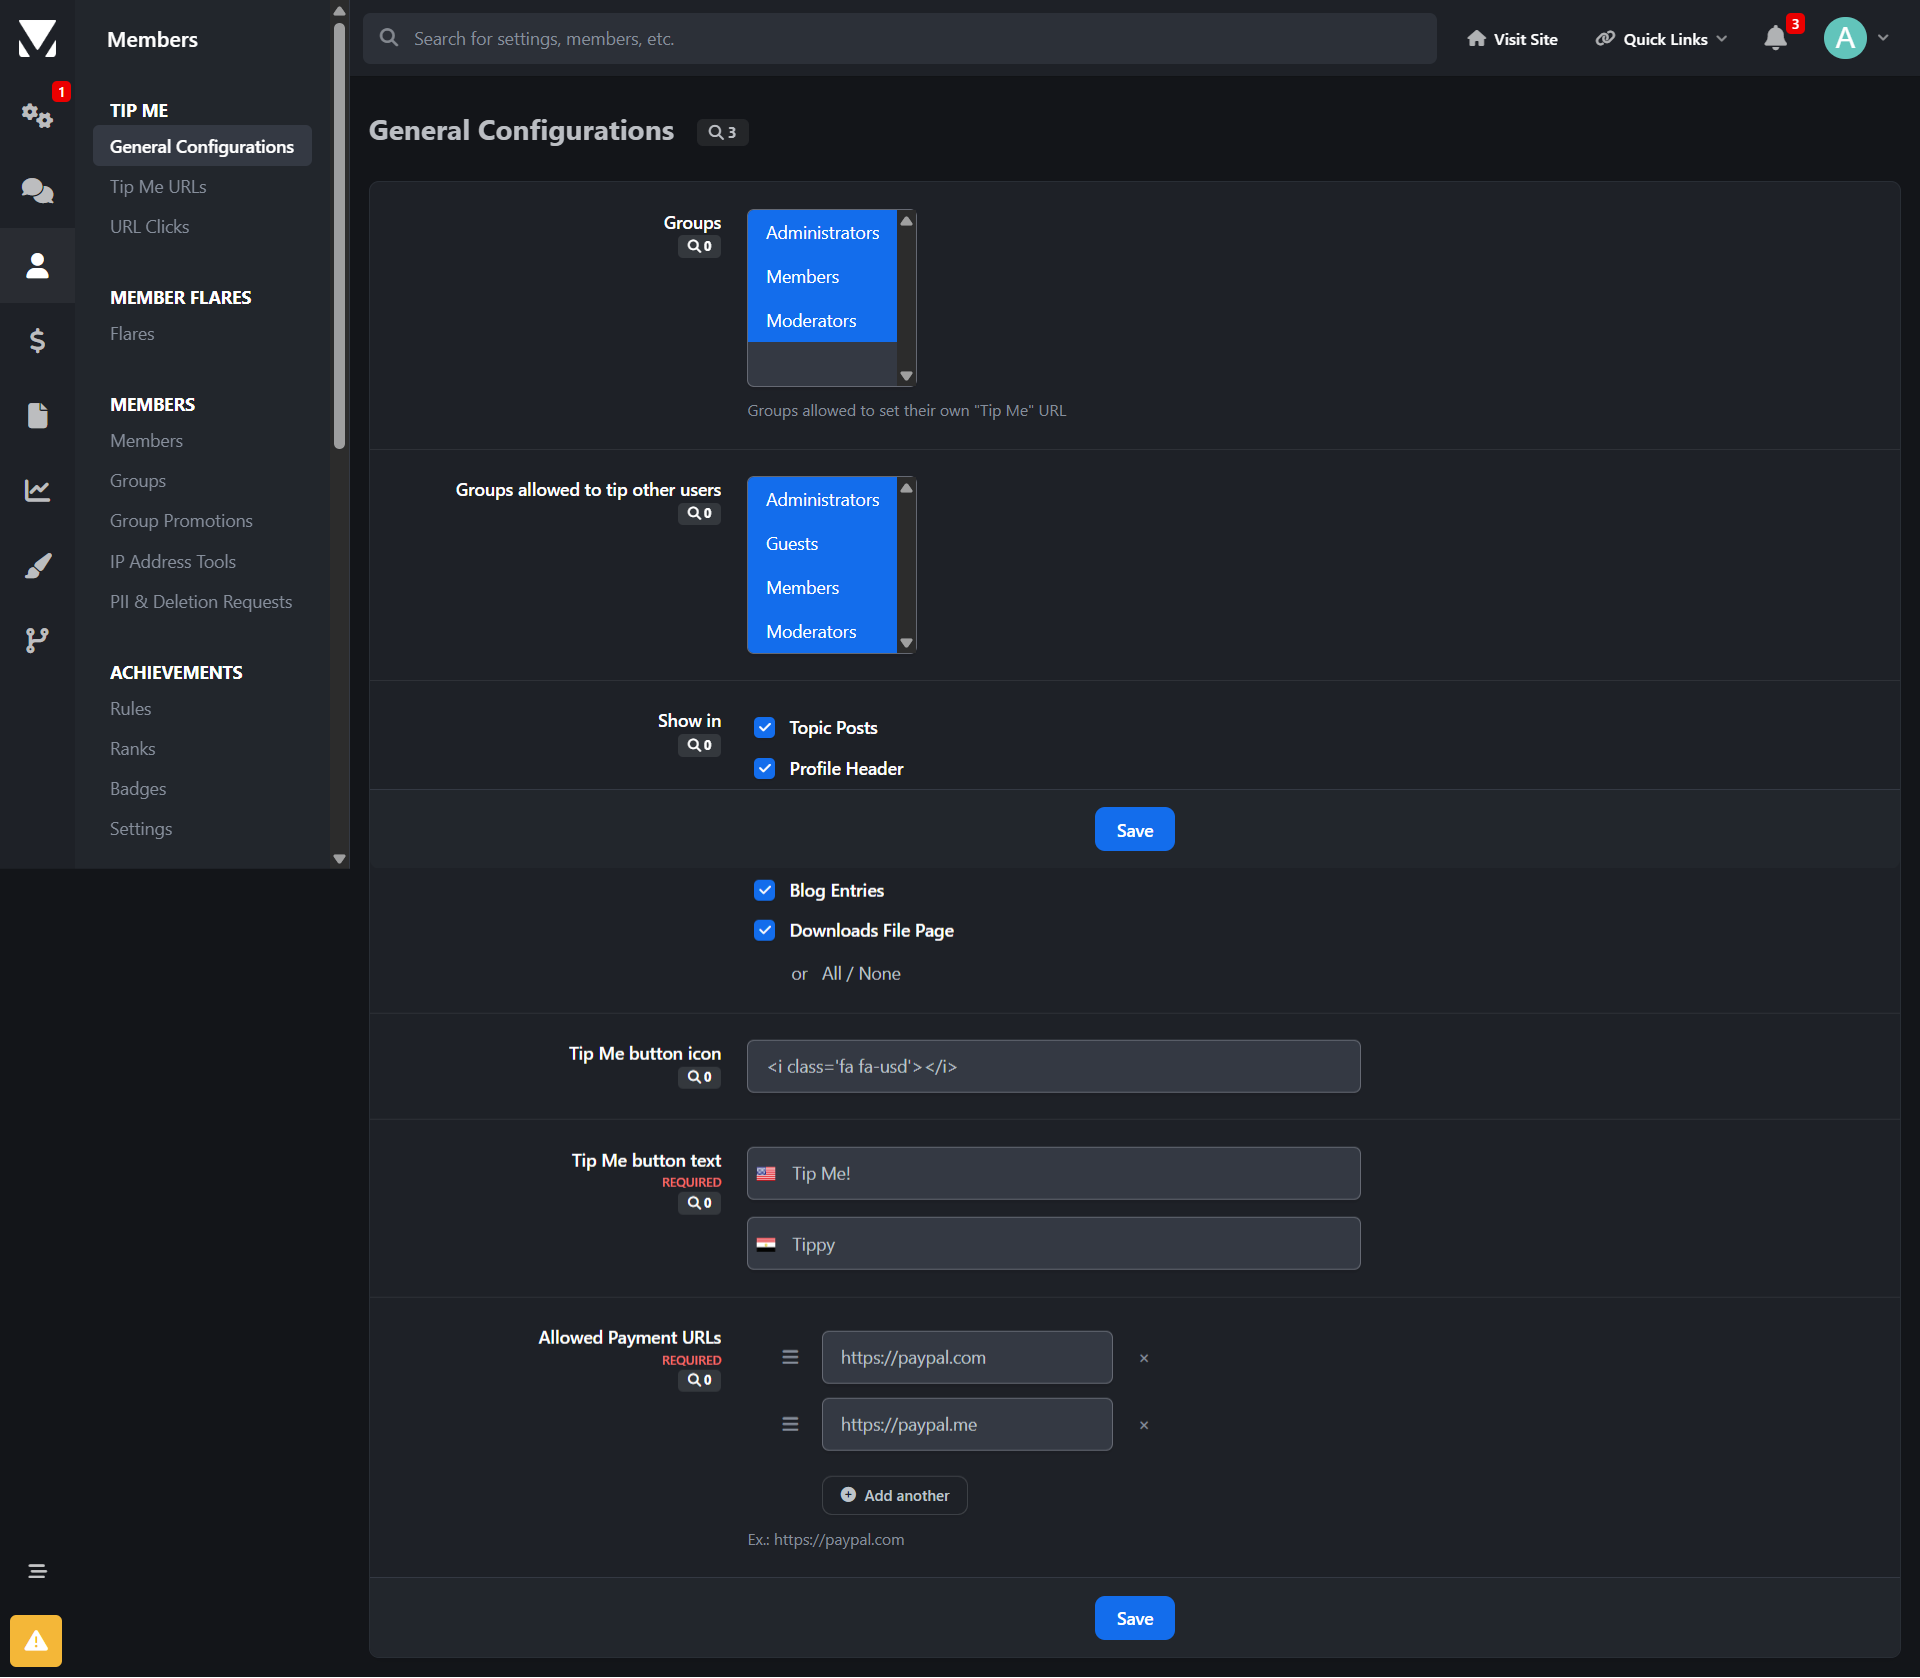Open Ranks under Achievements
Screen dimensions: 1920x1678
tap(132, 749)
